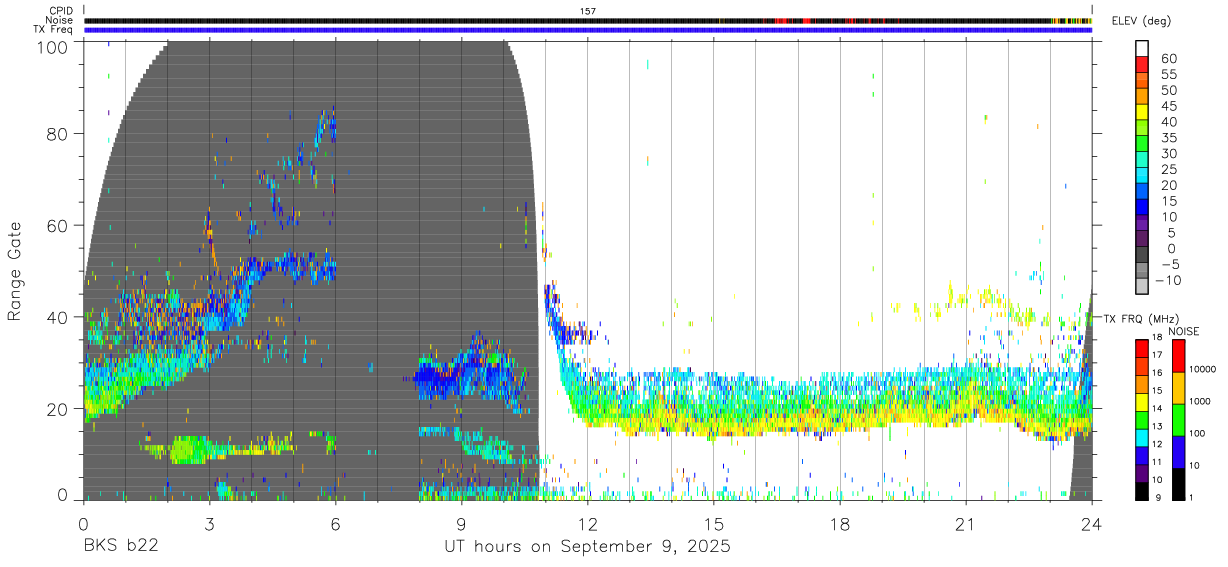This screenshot has height=567, width=1228.
Task: Click the CPID label at top left
Action: tap(60, 11)
